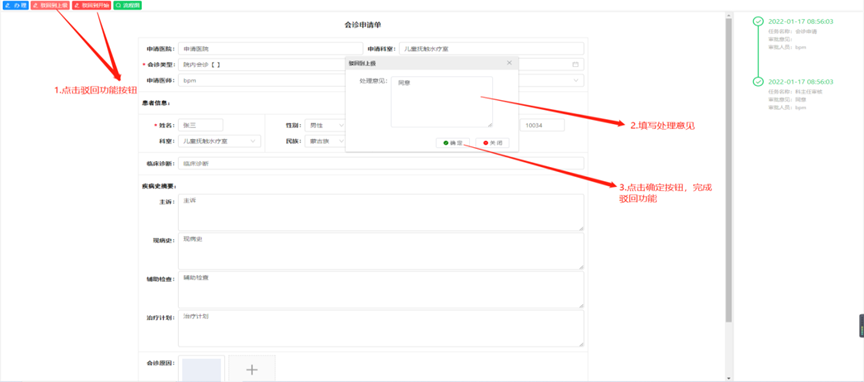Expand dropdown arrow right of 申请医师 row
The width and height of the screenshot is (864, 382).
(576, 80)
